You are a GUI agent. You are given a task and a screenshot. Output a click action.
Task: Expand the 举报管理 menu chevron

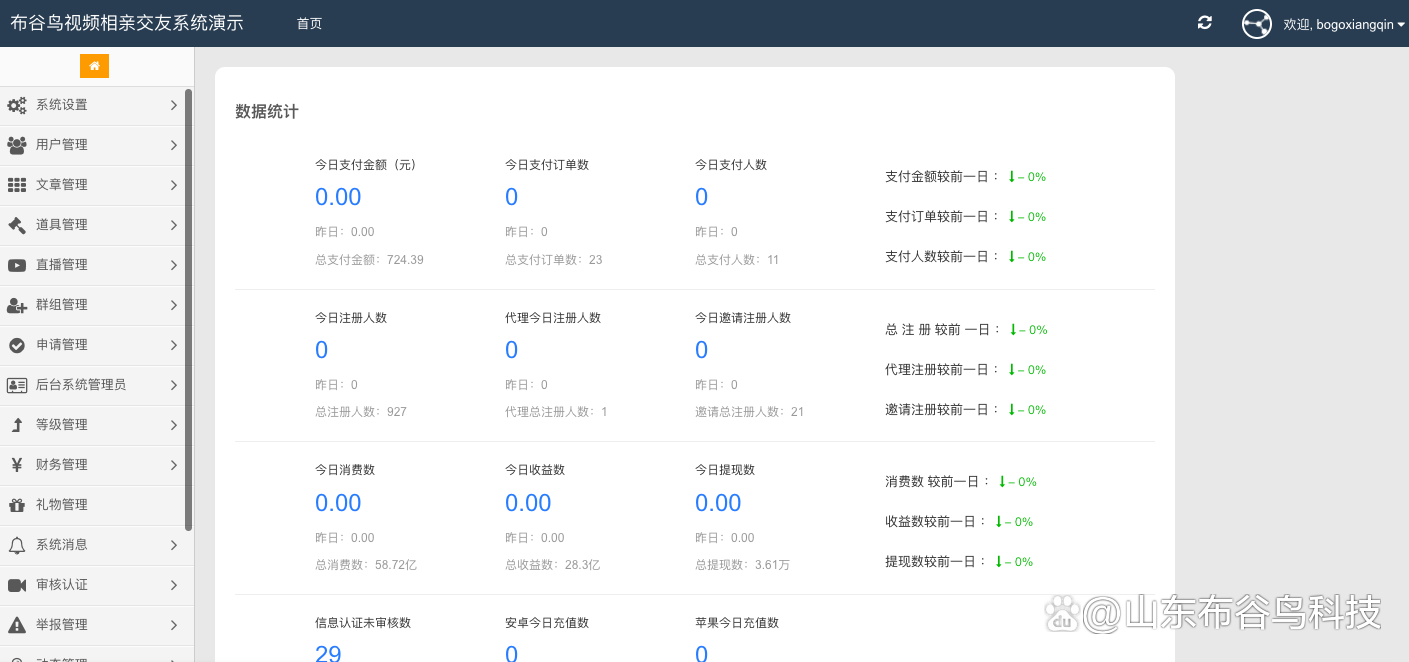point(174,625)
